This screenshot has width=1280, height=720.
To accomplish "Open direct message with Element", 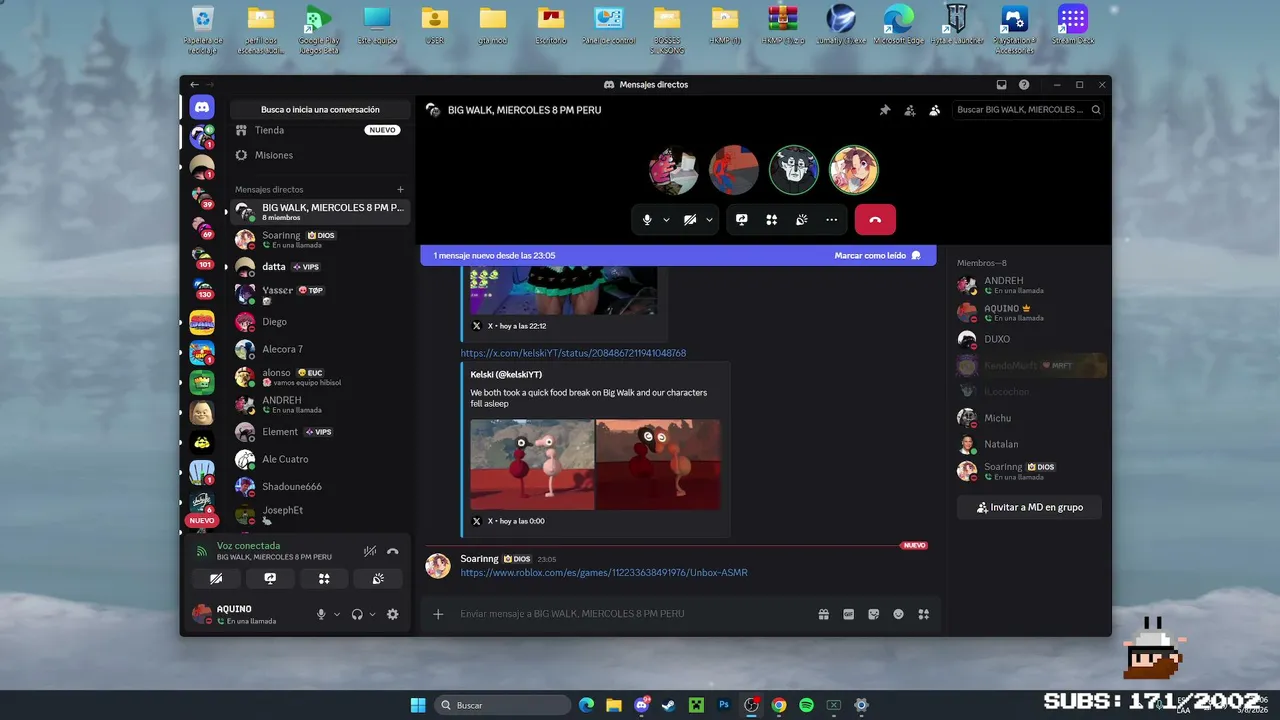I will (x=320, y=432).
